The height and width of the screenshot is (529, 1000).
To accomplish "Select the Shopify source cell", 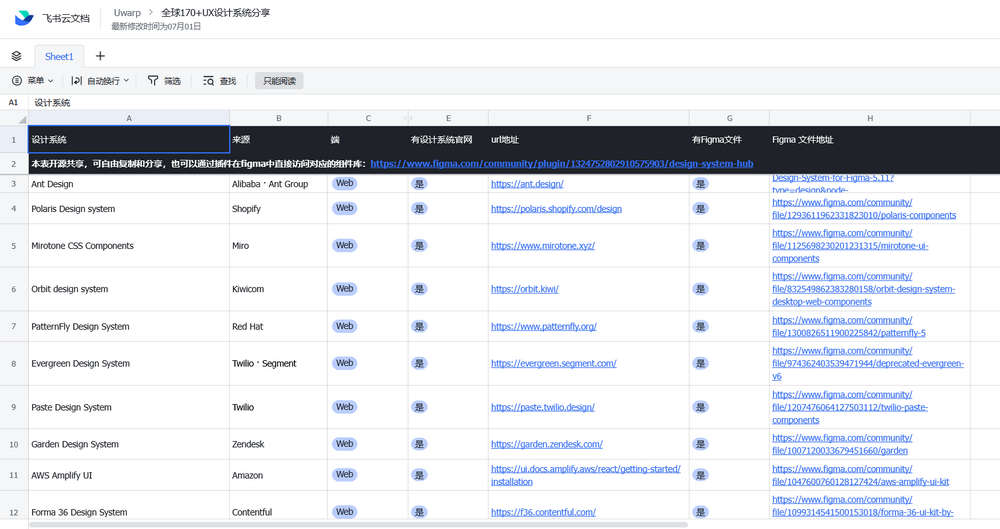I will tap(279, 209).
